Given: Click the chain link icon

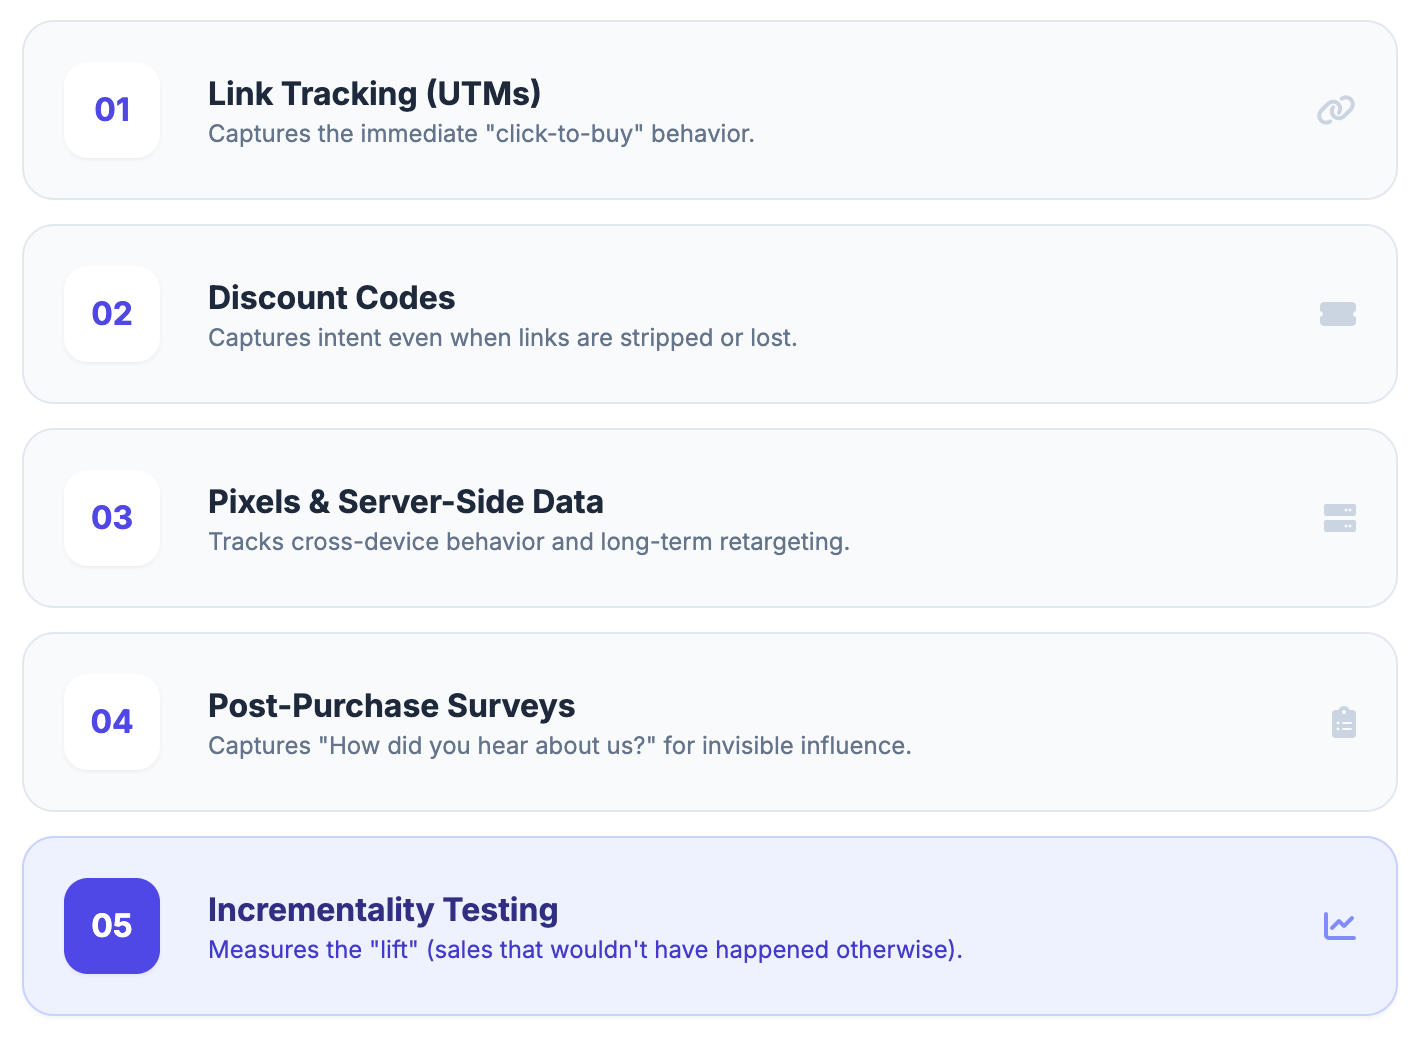Looking at the screenshot, I should (1336, 110).
